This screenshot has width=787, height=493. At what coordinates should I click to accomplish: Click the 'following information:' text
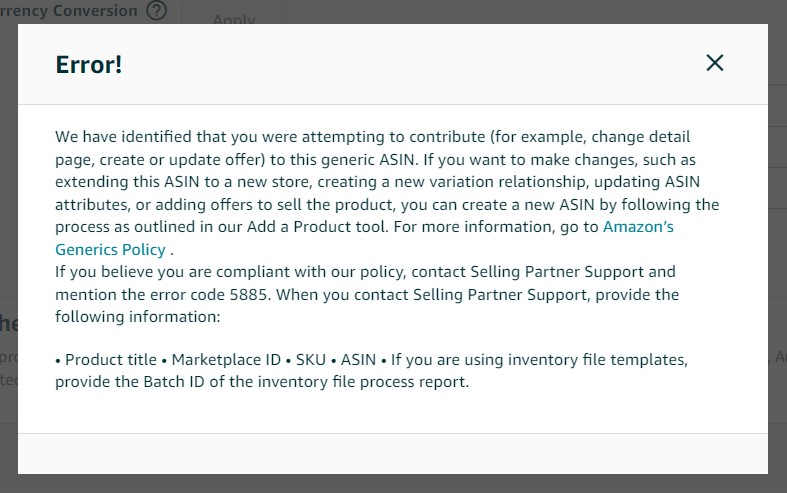tap(138, 317)
